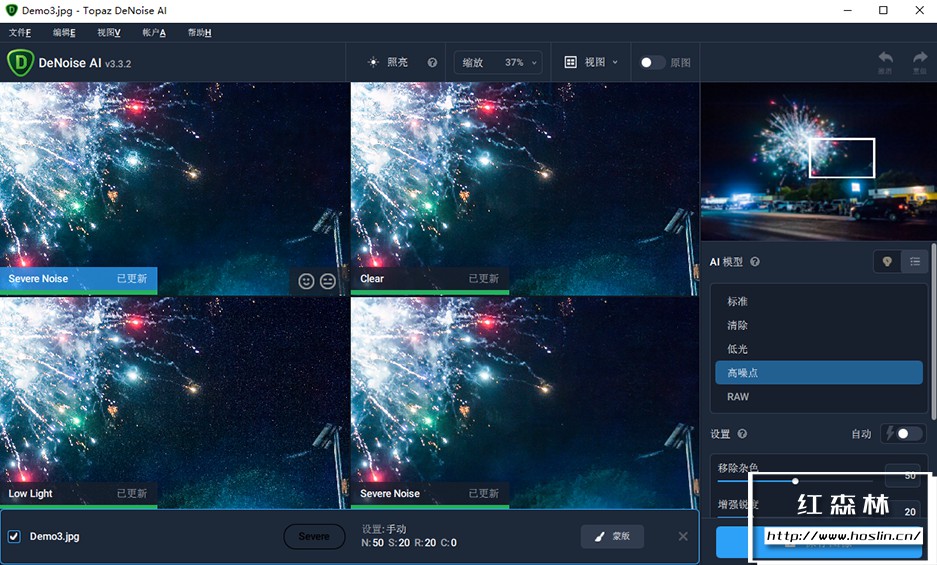This screenshot has height=565, width=937.
Task: Select the Clear preview label
Action: tap(430, 279)
